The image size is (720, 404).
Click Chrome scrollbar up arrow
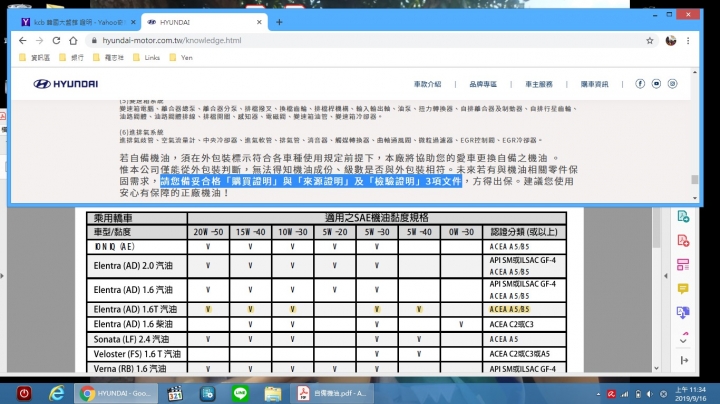click(x=695, y=73)
